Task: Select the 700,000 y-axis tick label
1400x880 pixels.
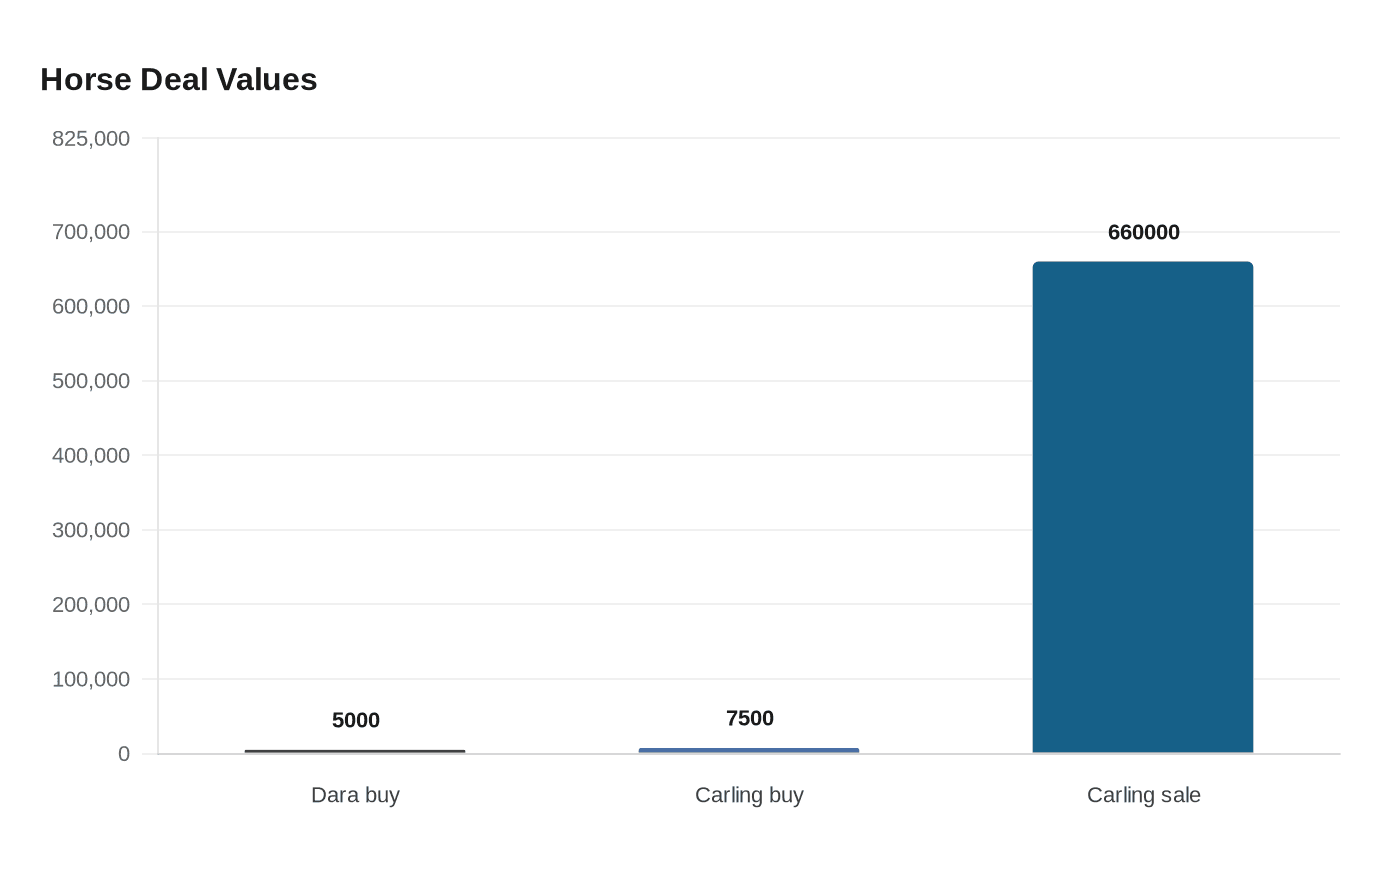Action: pos(91,233)
